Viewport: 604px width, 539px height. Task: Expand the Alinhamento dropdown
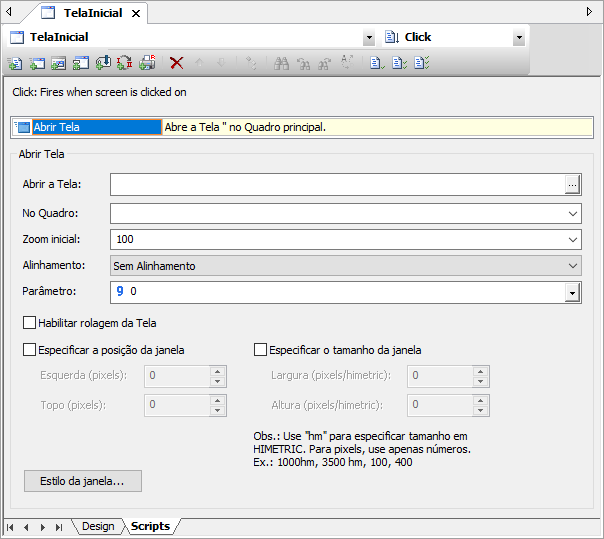pos(572,266)
